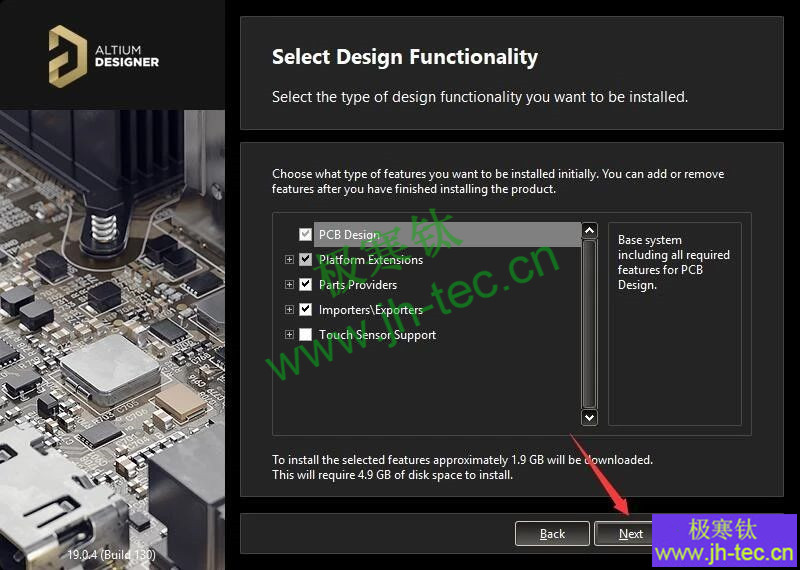Expand the Importers\Exporters tree node
800x570 pixels.
click(x=289, y=309)
